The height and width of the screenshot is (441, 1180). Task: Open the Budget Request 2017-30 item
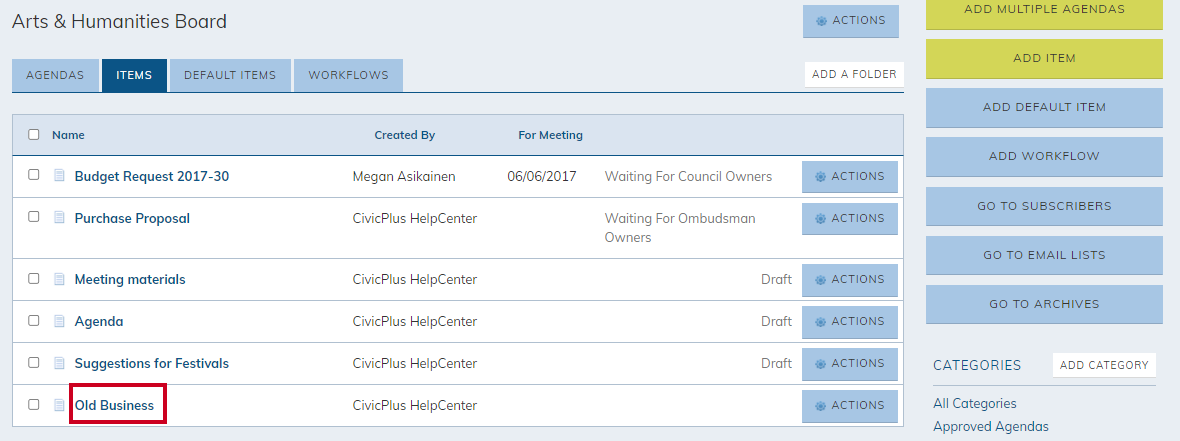pos(151,177)
